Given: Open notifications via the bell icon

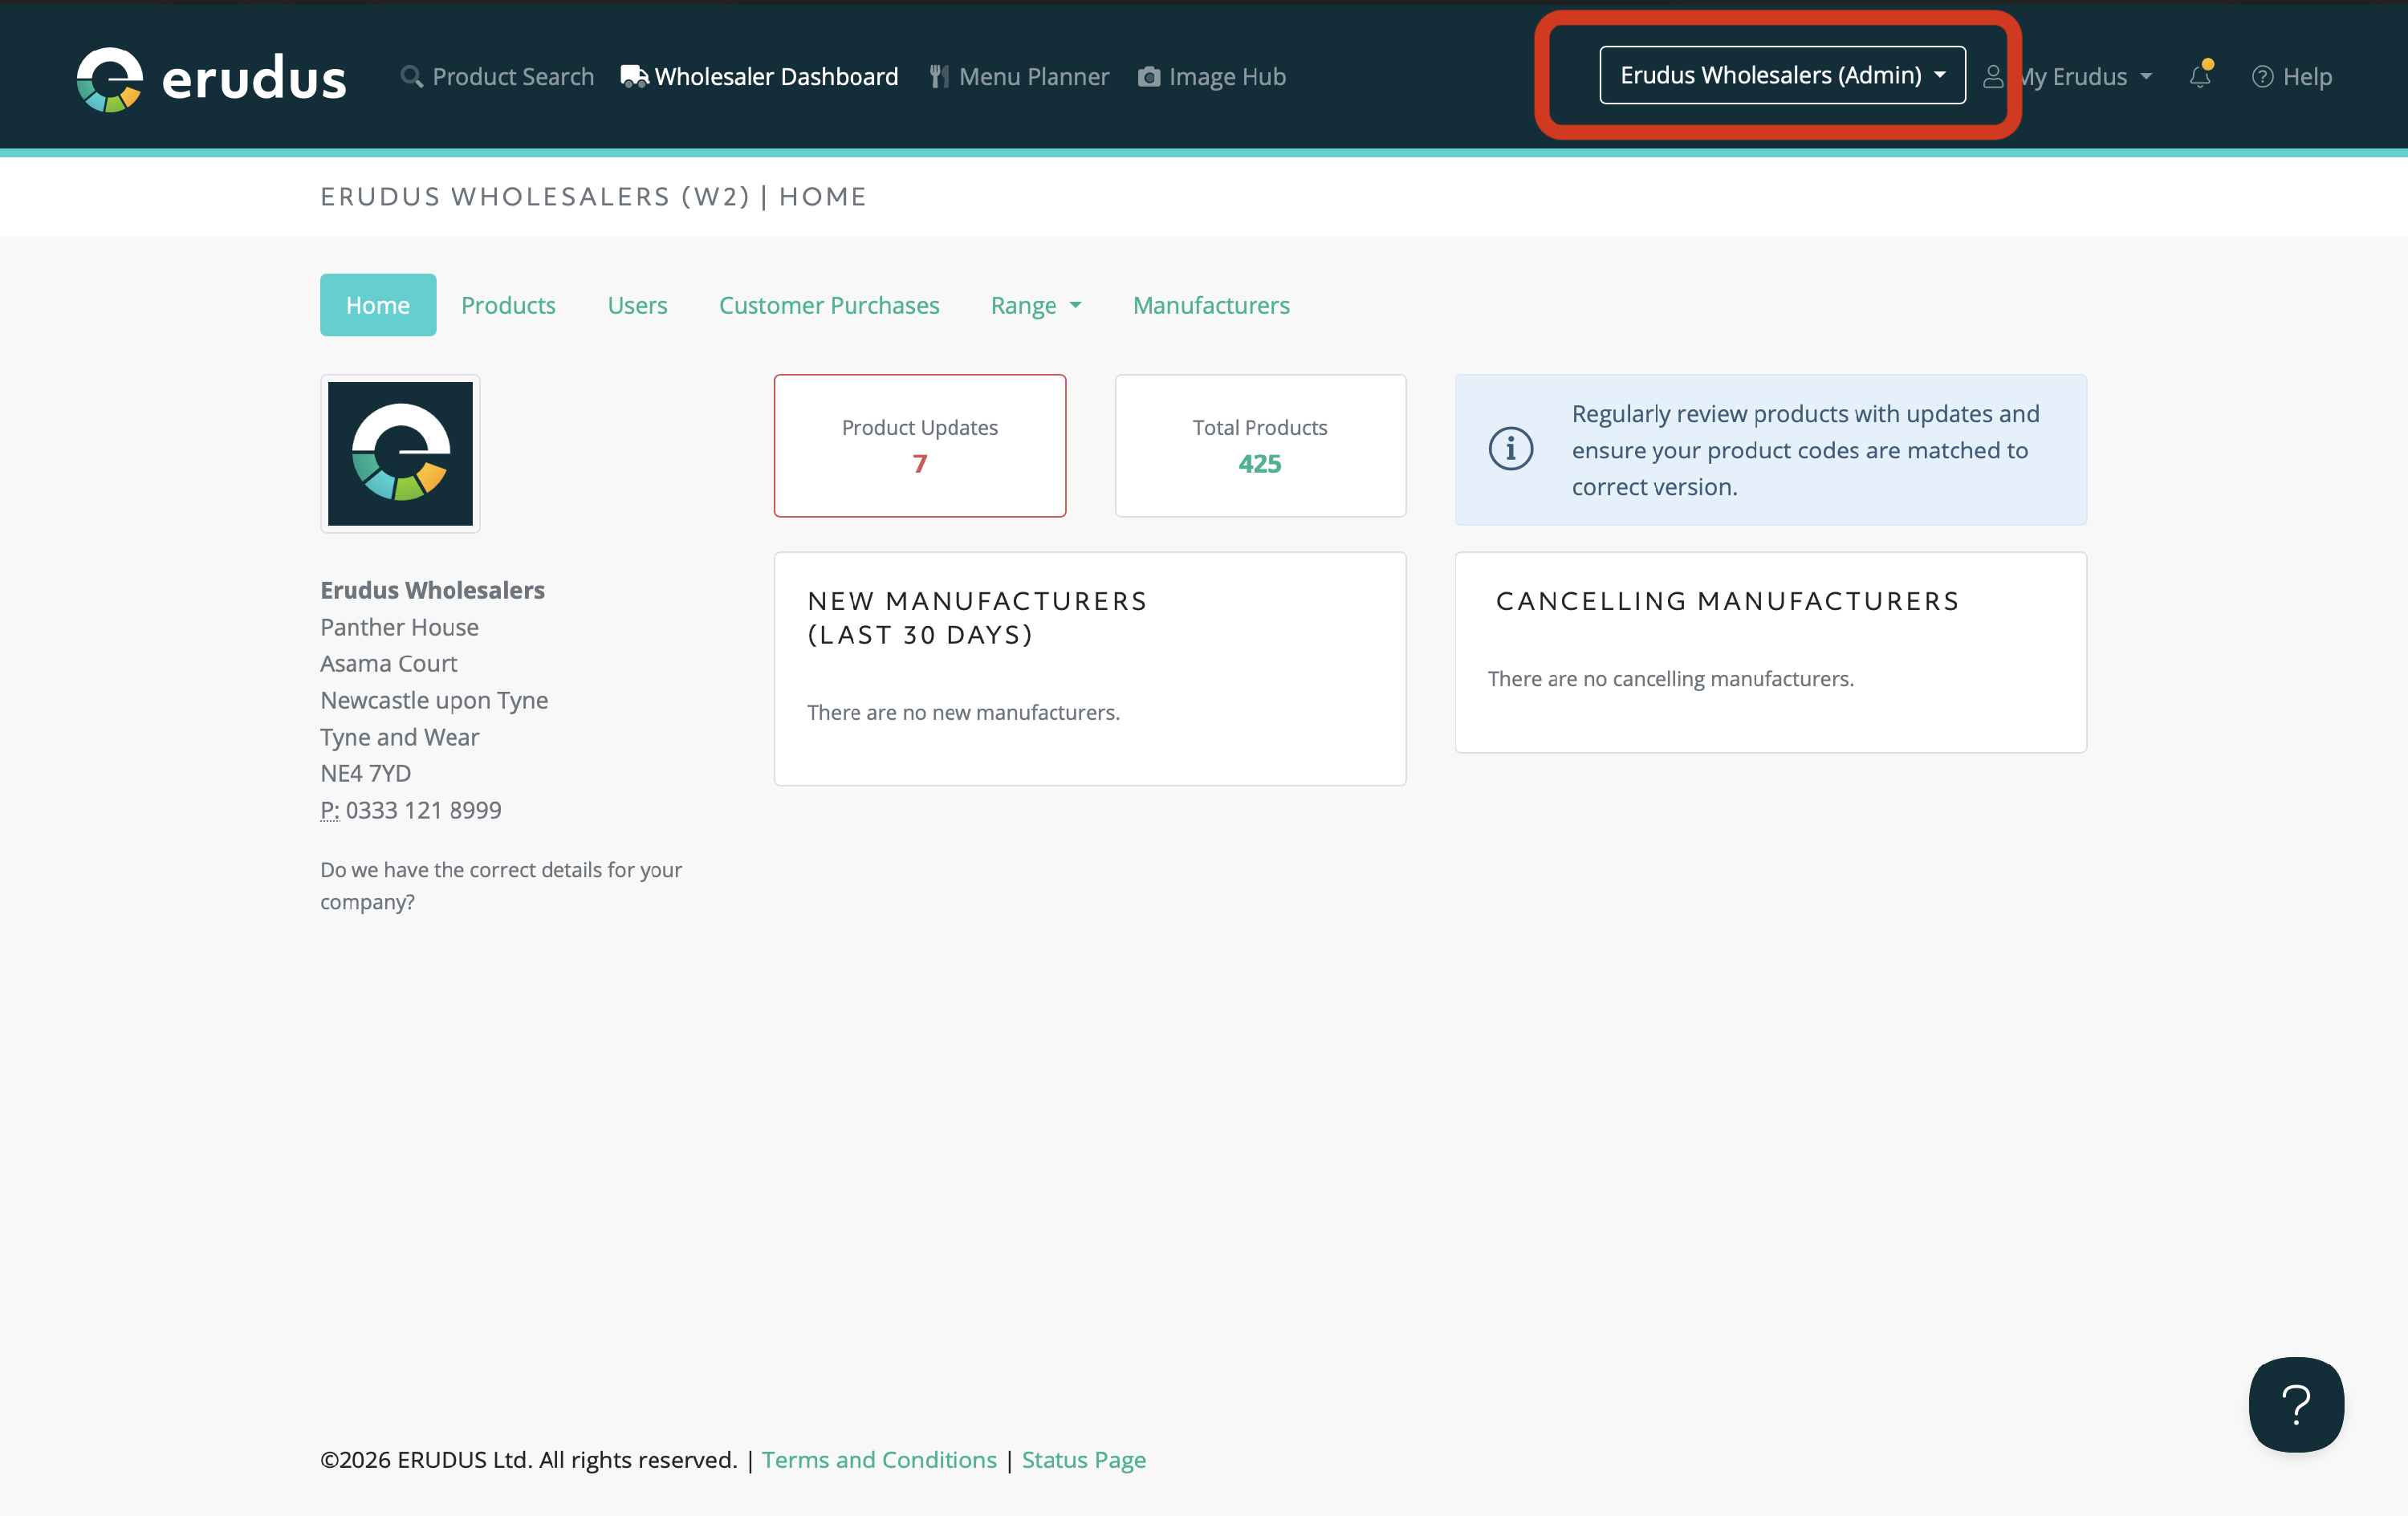Looking at the screenshot, I should point(2199,76).
